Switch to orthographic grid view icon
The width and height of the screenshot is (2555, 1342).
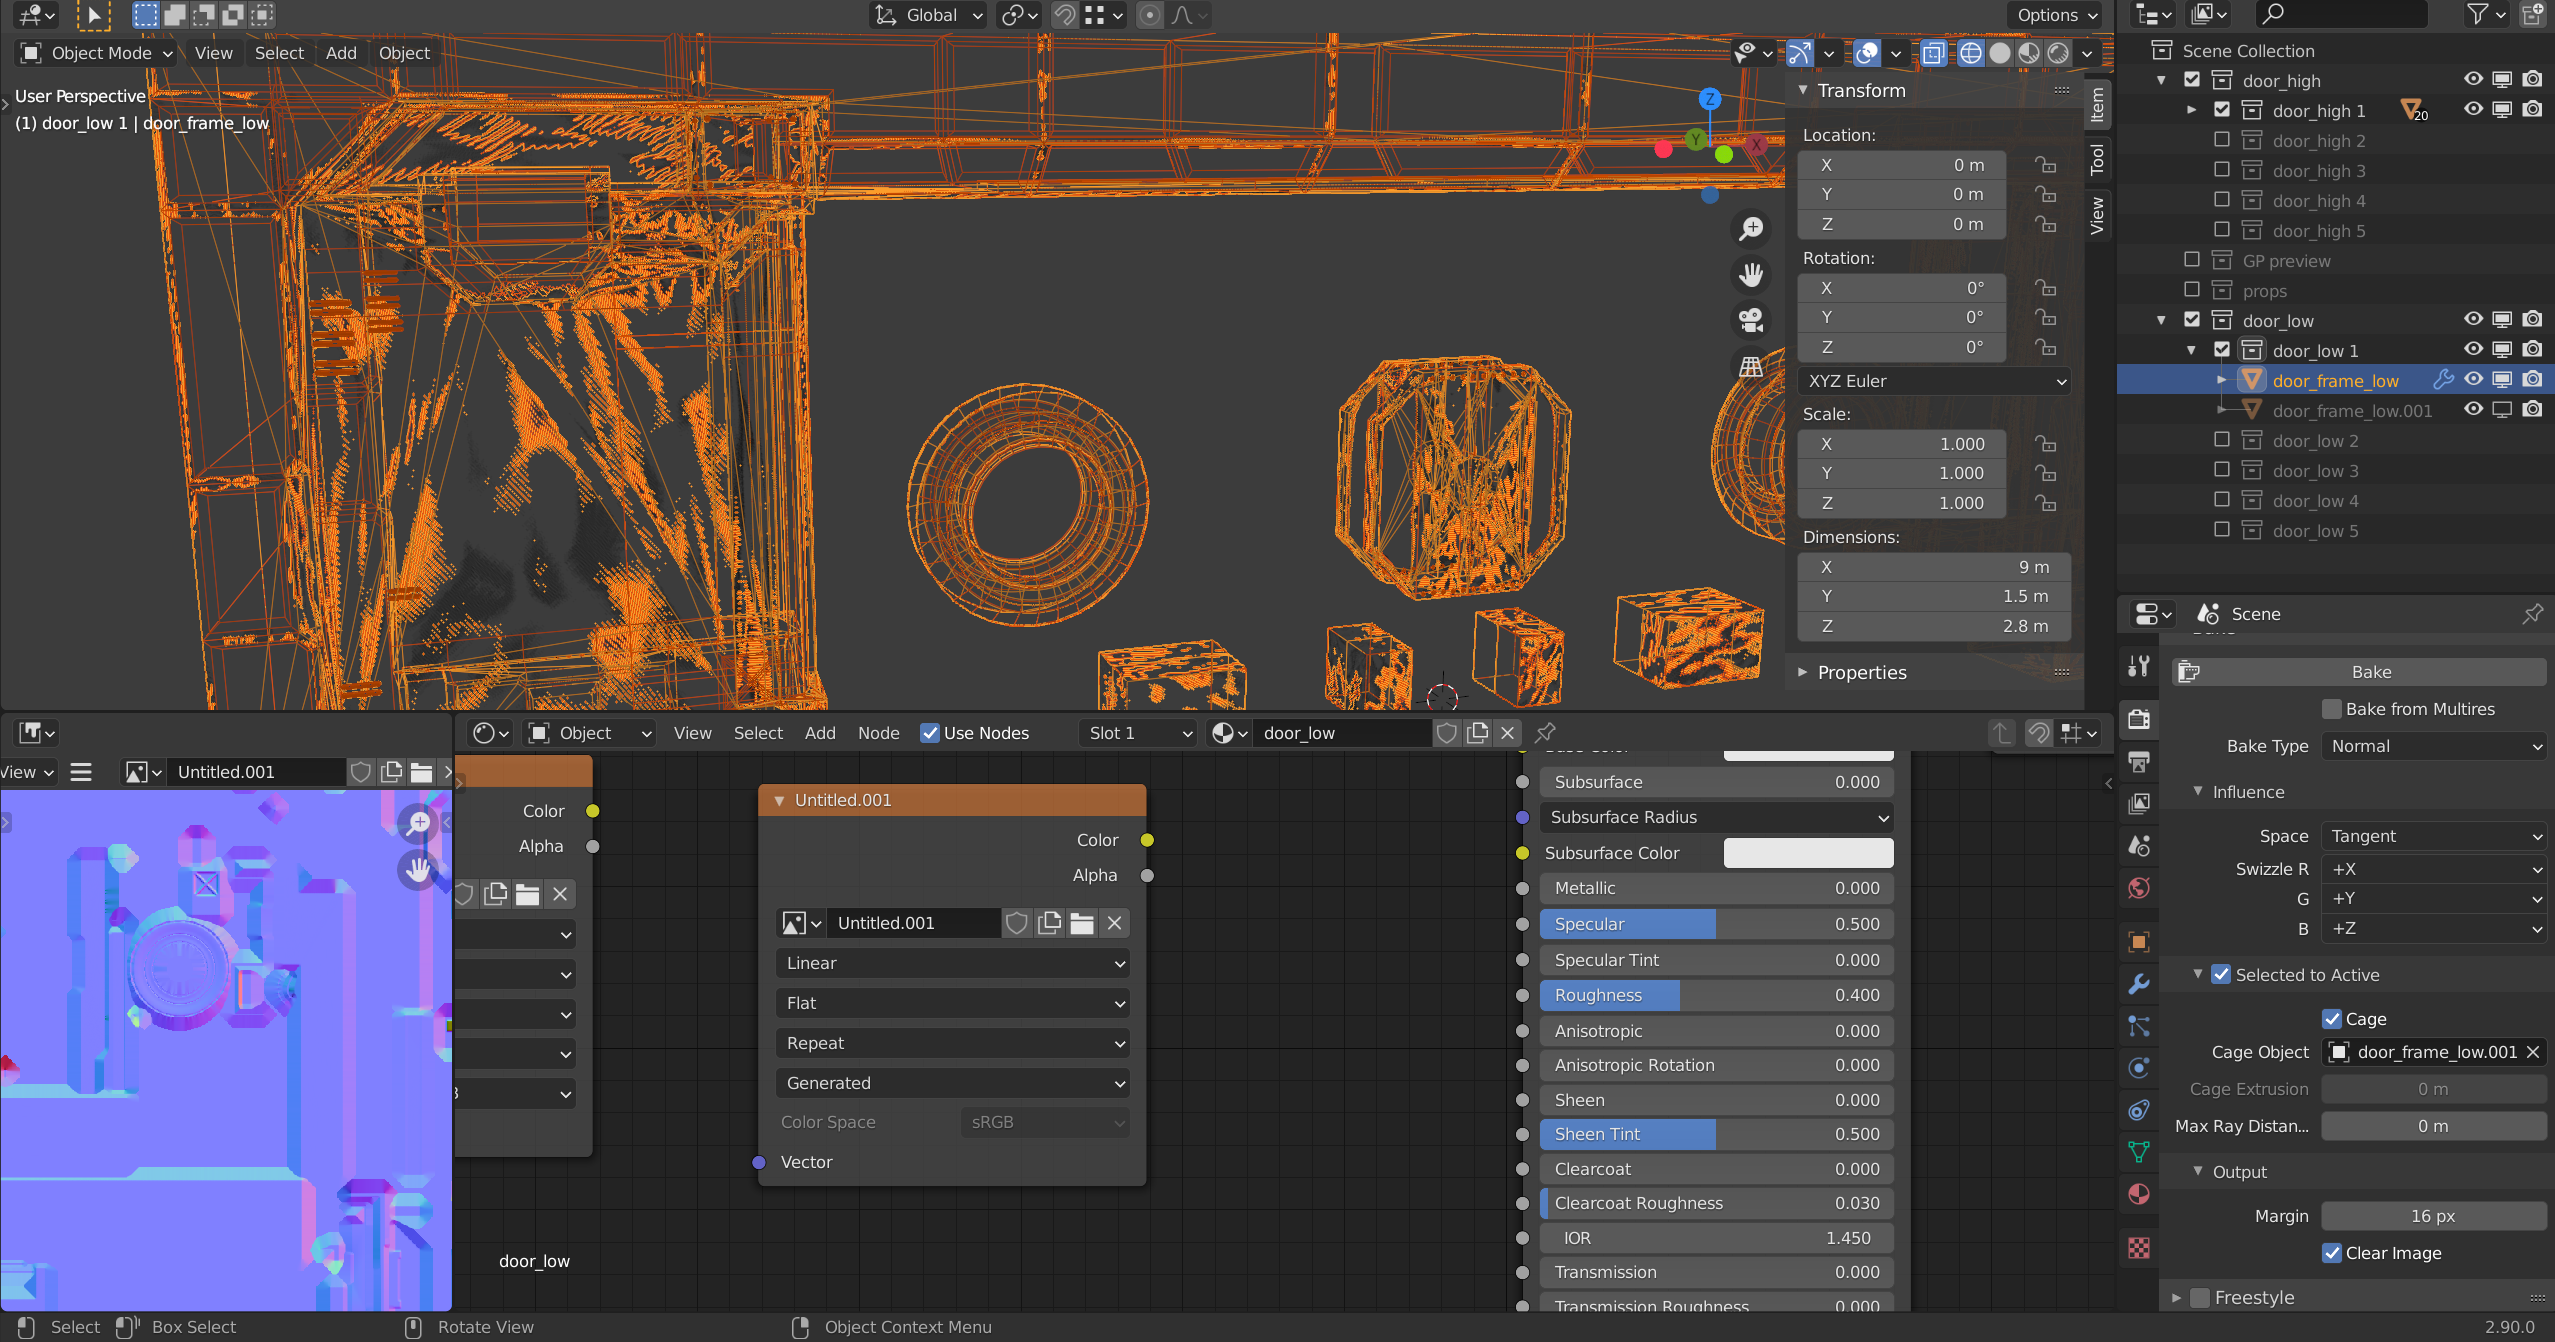click(x=1751, y=366)
